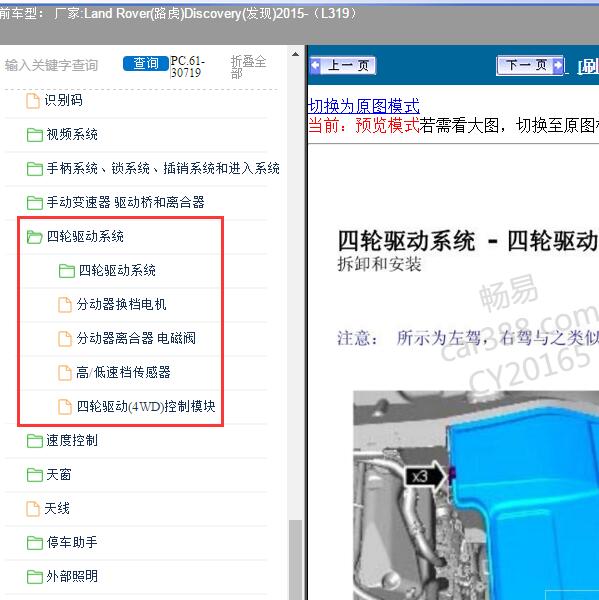
Task: Open the 切换为原图模式 link
Action: [364, 106]
